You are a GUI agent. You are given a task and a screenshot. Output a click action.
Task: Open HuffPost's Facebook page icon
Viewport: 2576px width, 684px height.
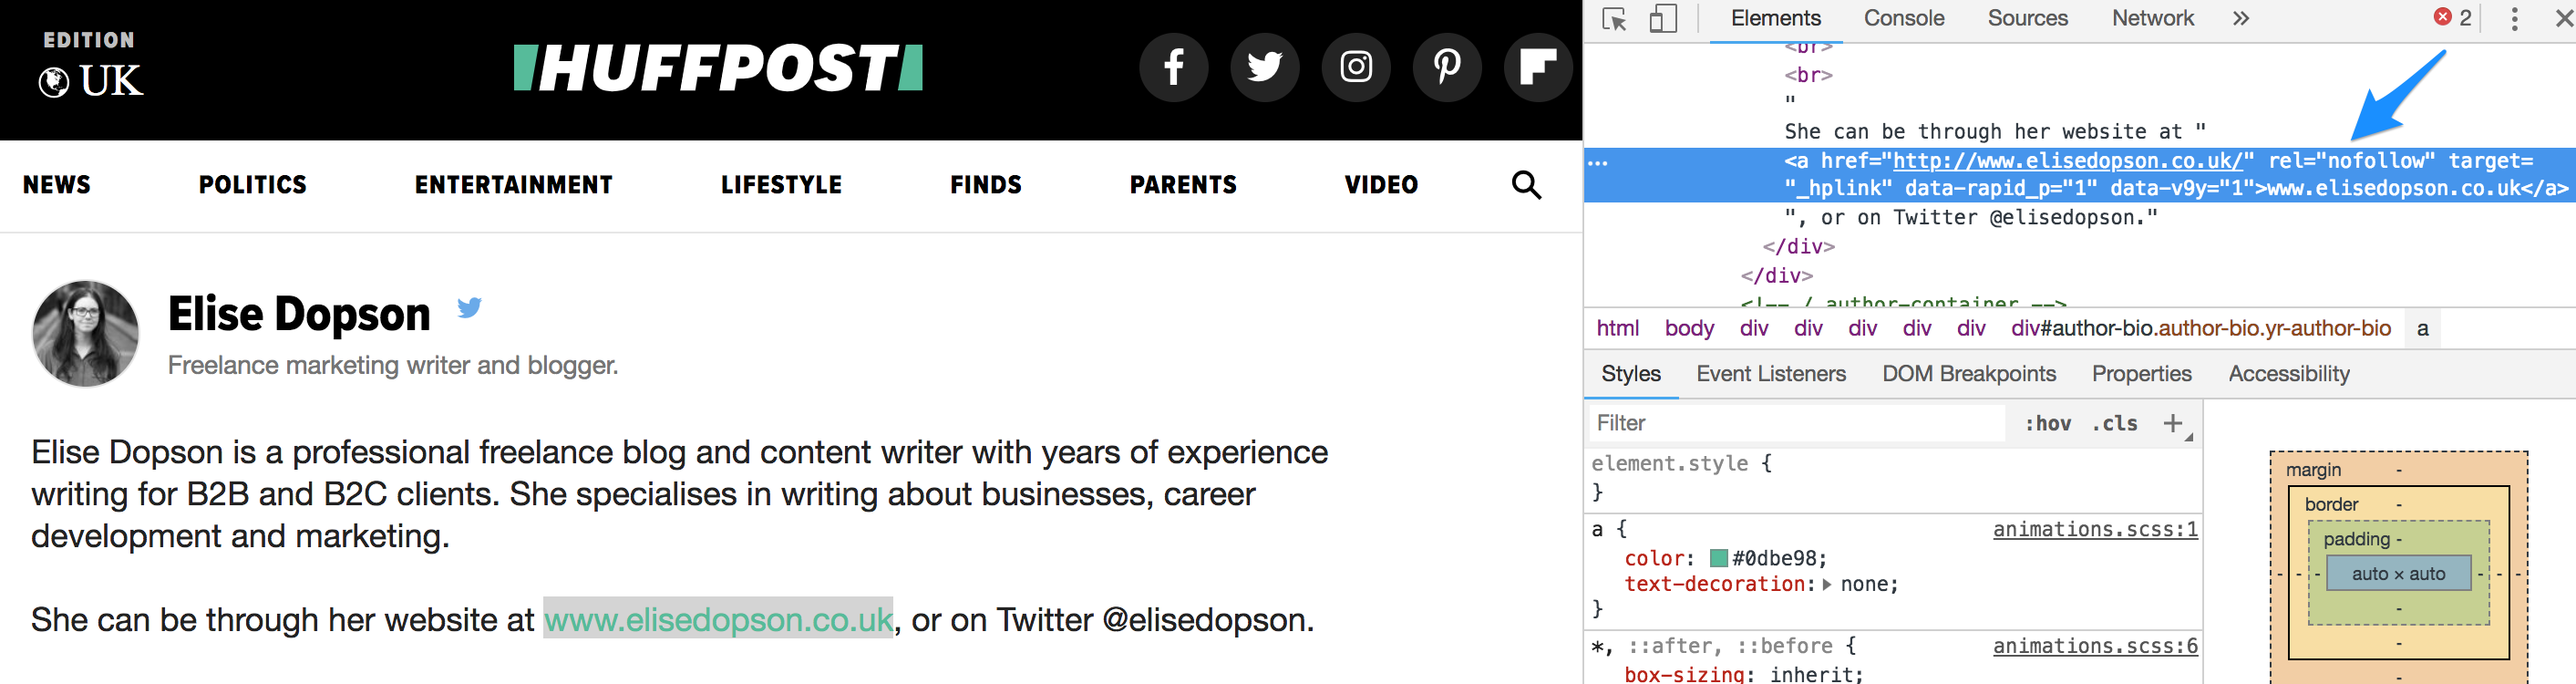[x=1173, y=68]
